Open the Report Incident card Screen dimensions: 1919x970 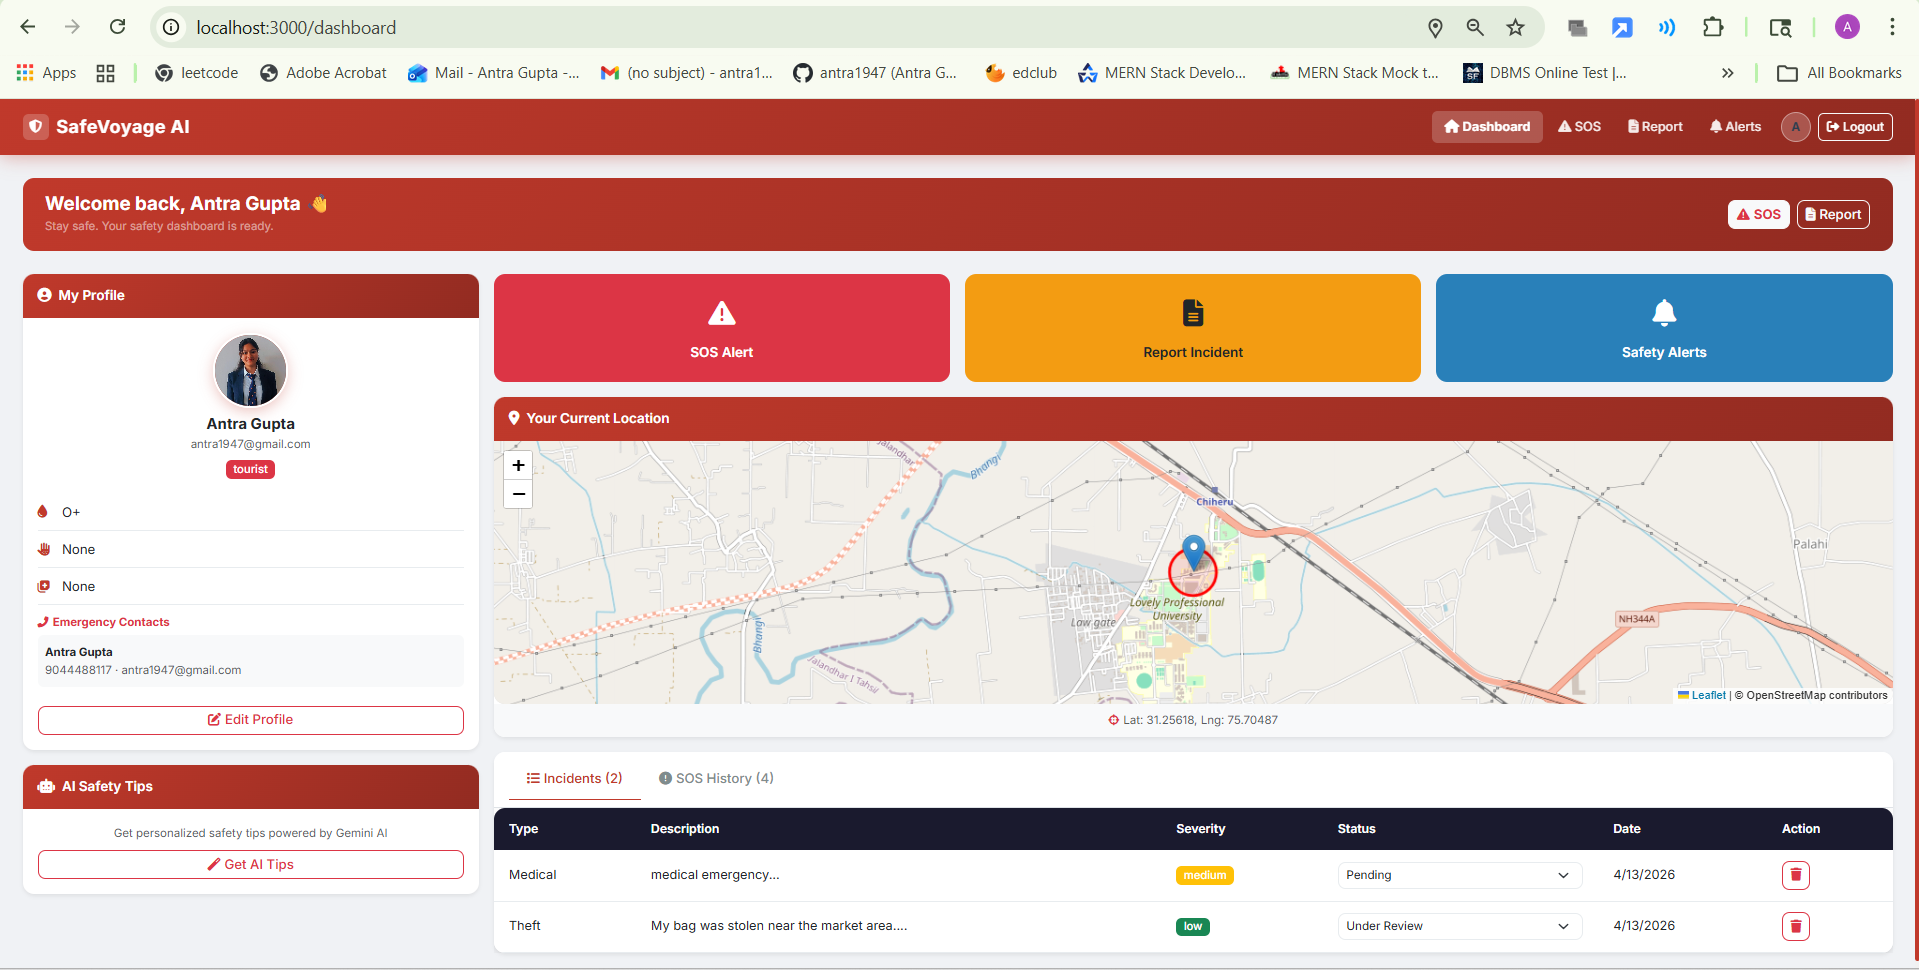coord(1192,328)
